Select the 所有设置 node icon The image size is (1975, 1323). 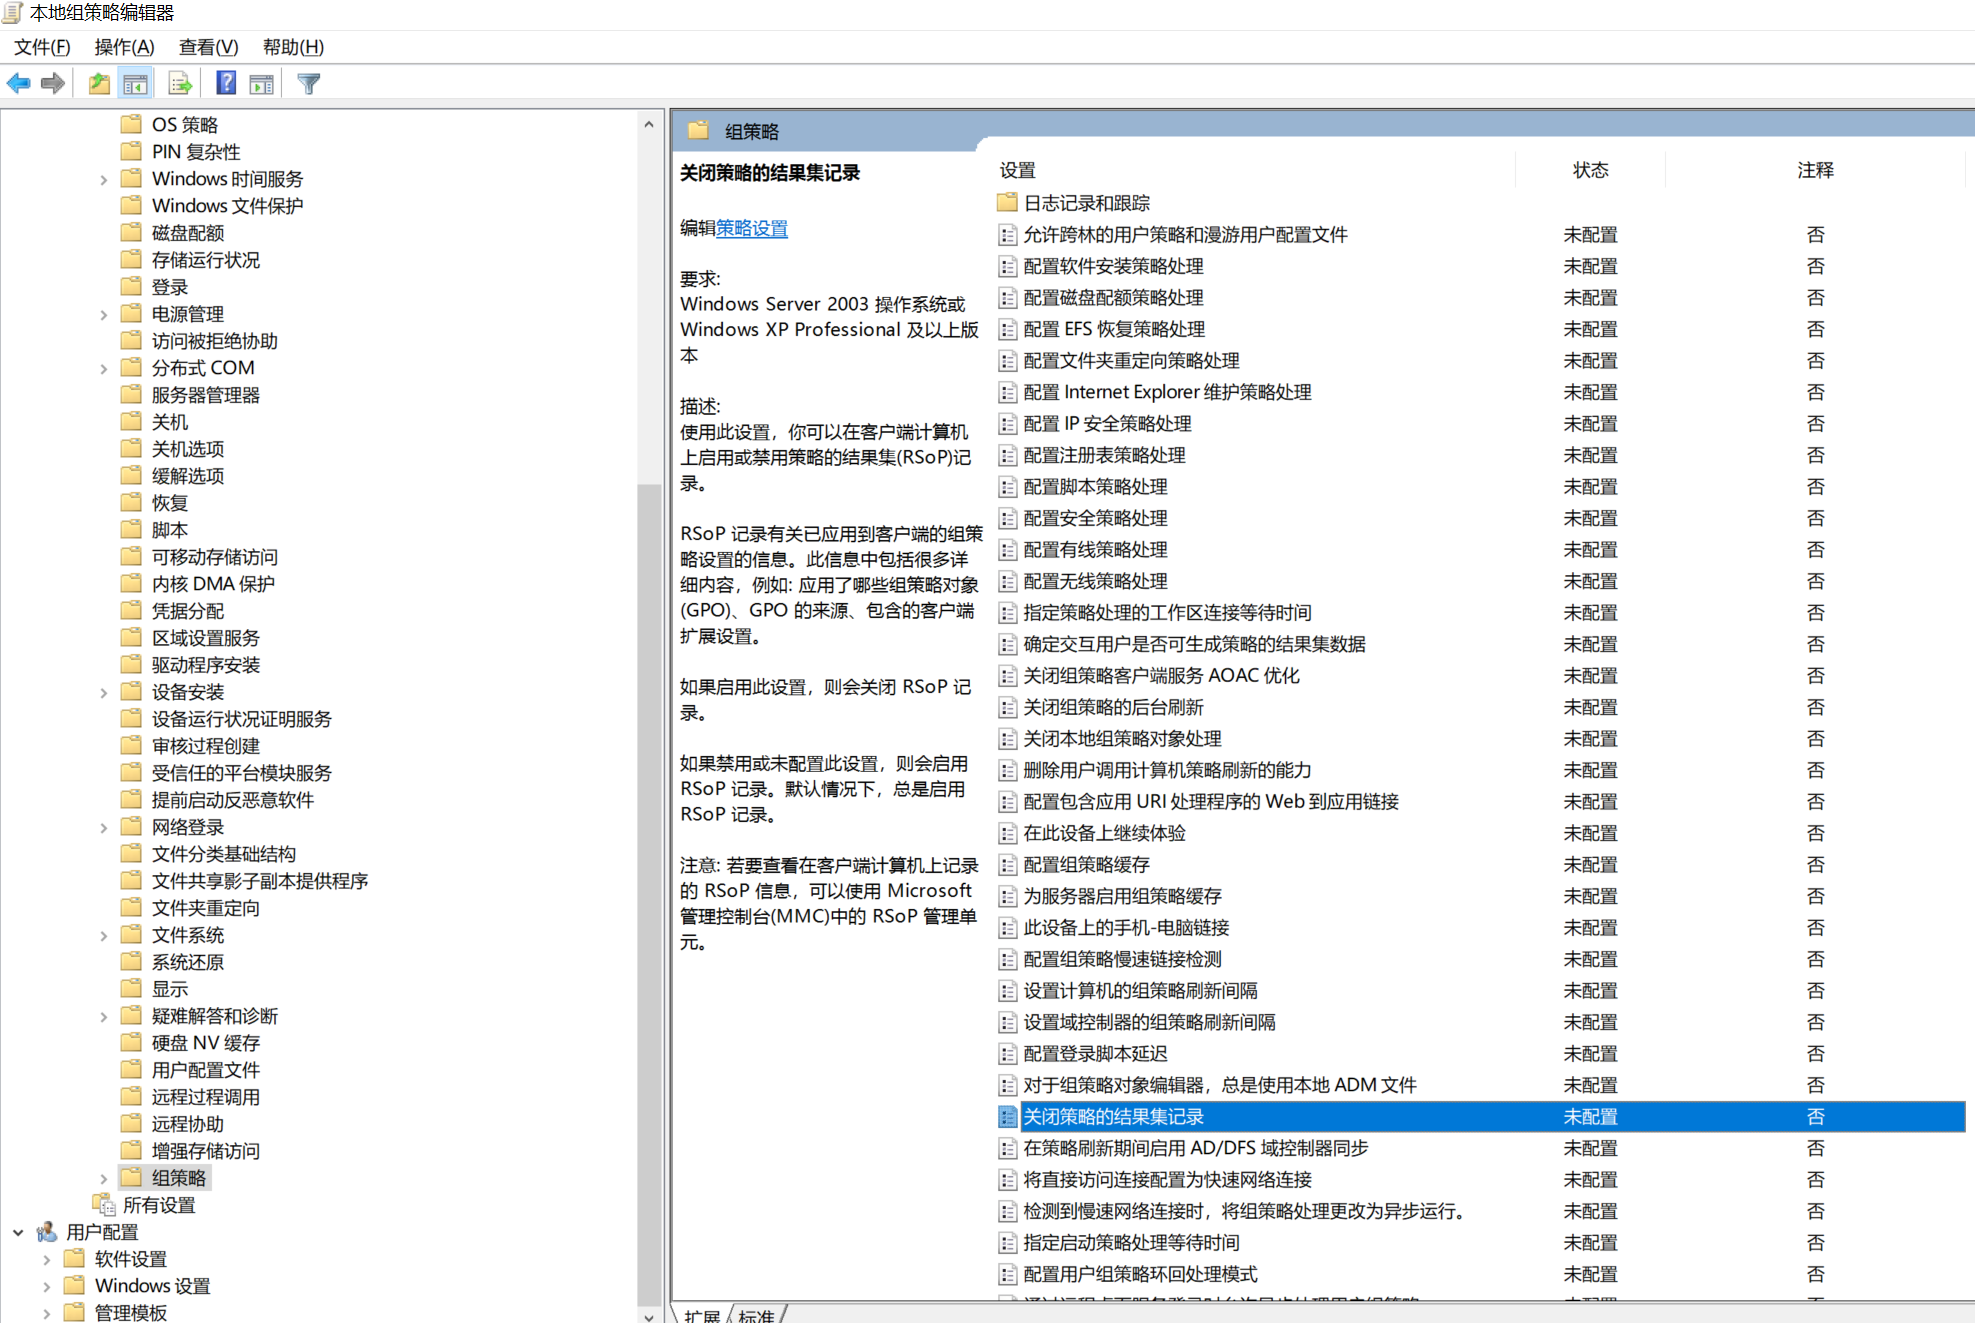click(104, 1205)
